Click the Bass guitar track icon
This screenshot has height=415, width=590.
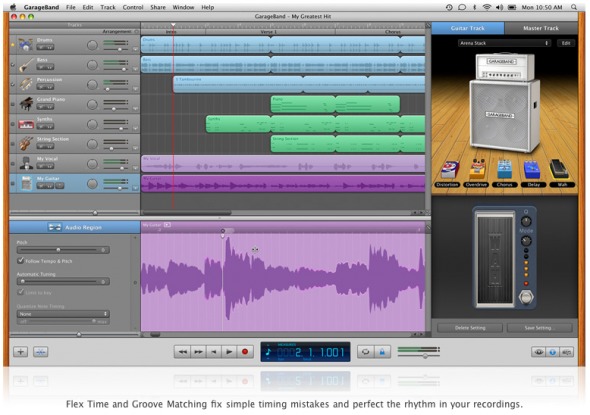(26, 64)
